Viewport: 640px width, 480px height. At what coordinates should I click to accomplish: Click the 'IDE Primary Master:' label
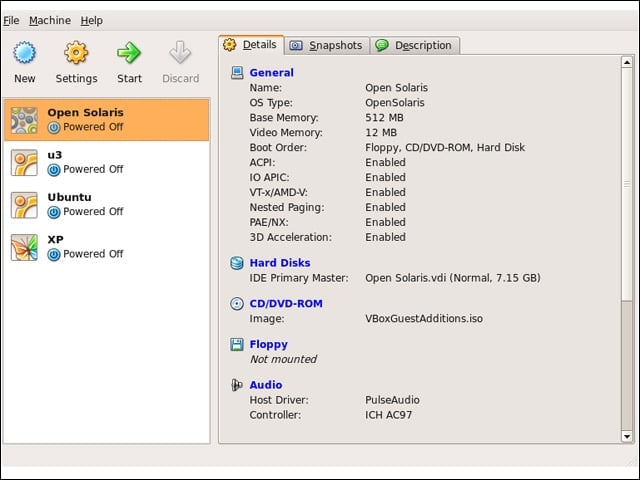pos(299,278)
